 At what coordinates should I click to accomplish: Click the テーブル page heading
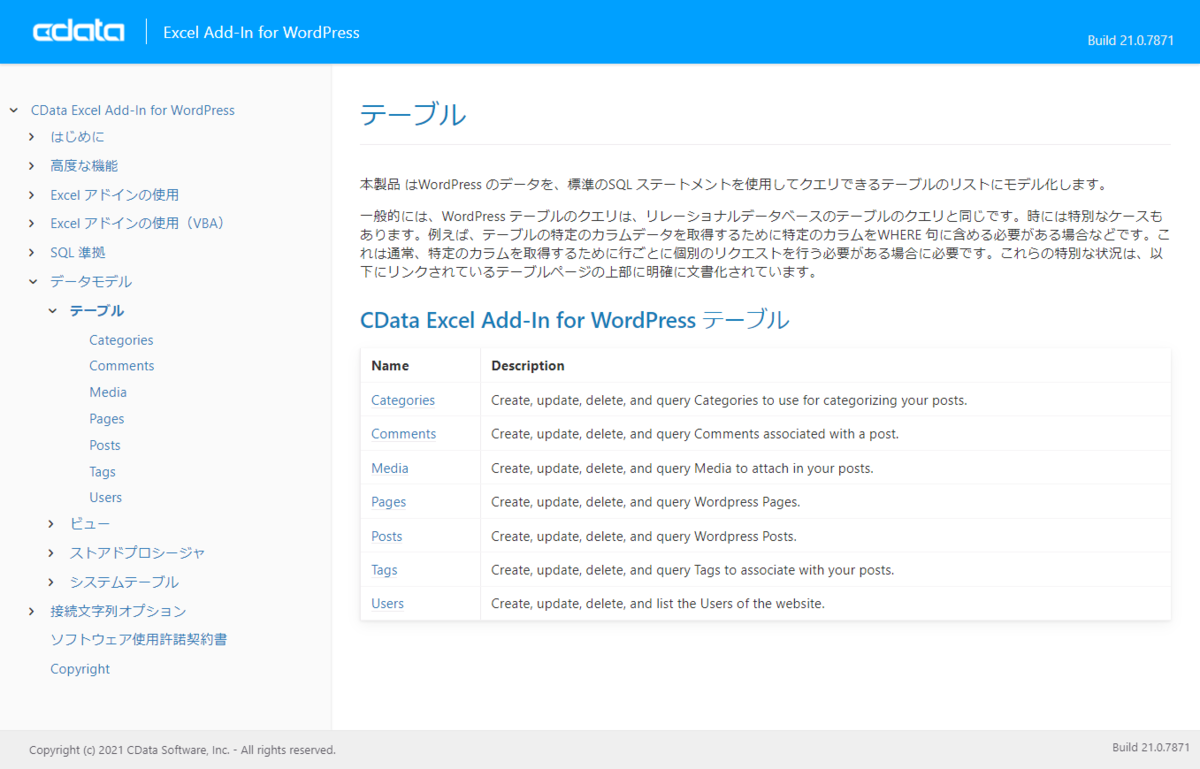pos(413,115)
